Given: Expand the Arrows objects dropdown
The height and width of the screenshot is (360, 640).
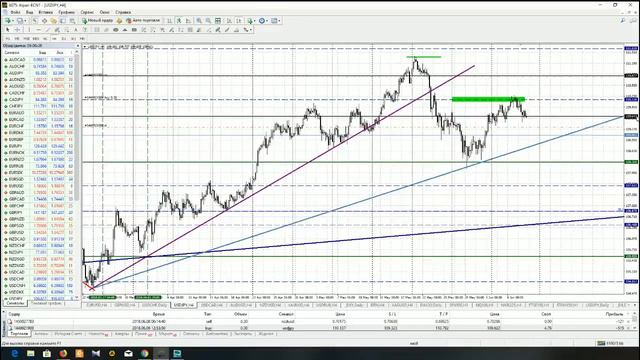Looking at the screenshot, I should (x=251, y=30).
